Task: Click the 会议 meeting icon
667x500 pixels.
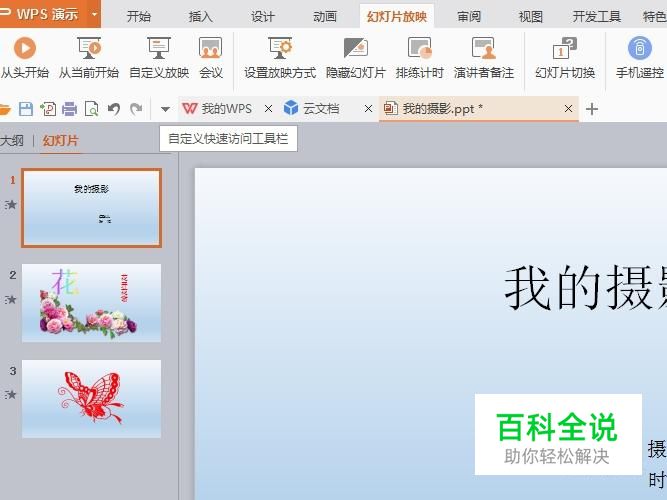Action: 211,58
